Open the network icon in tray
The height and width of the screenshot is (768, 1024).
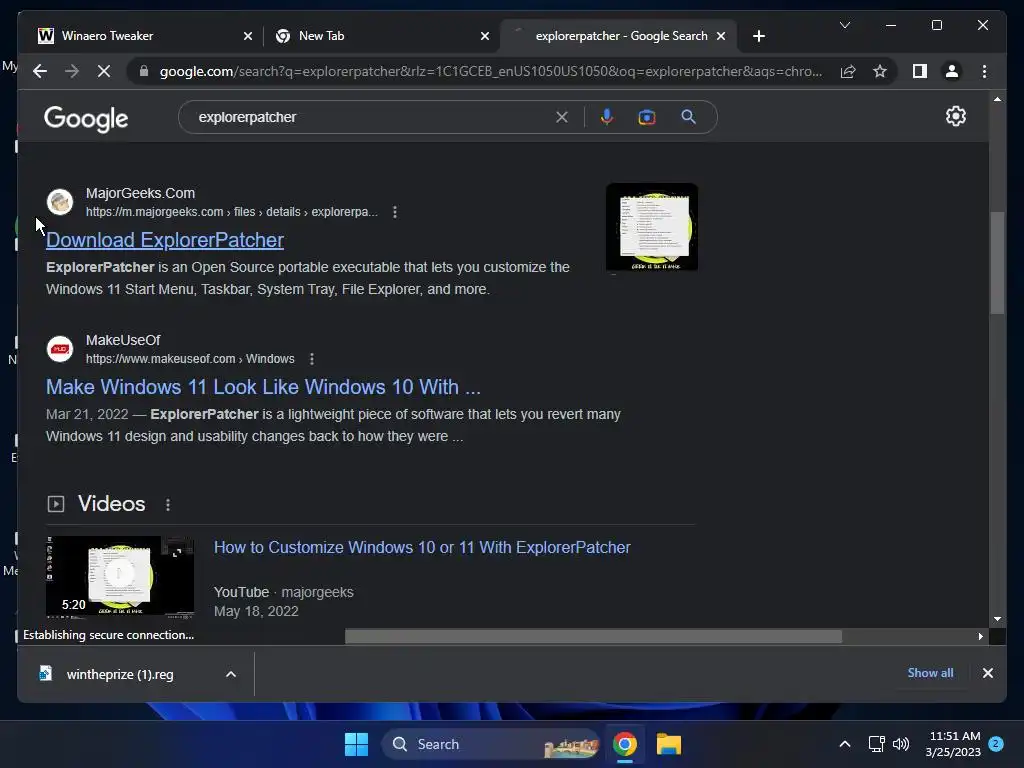876,744
